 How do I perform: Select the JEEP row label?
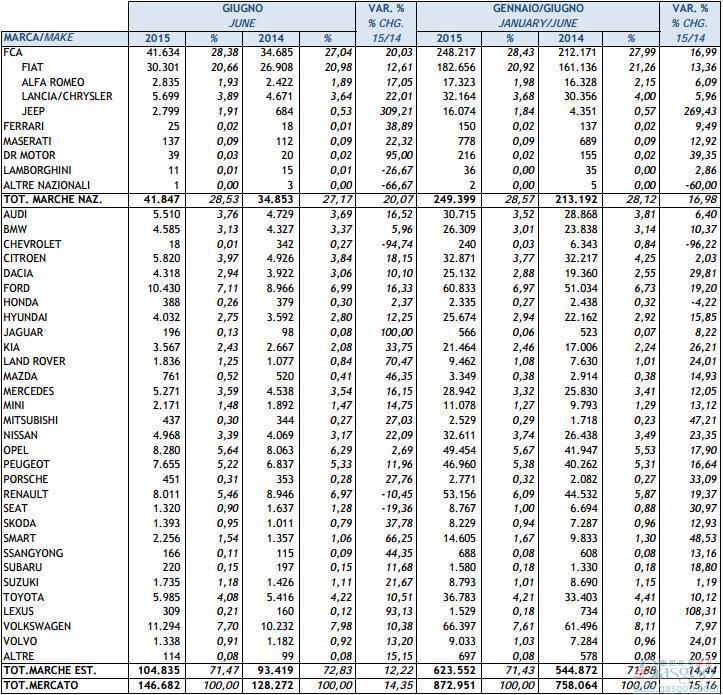(33, 111)
